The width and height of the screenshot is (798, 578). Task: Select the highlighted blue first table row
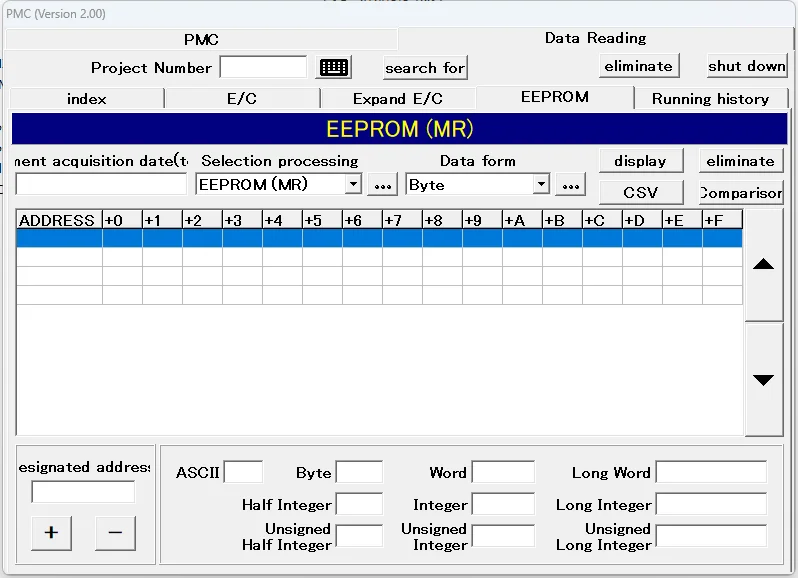(x=379, y=238)
